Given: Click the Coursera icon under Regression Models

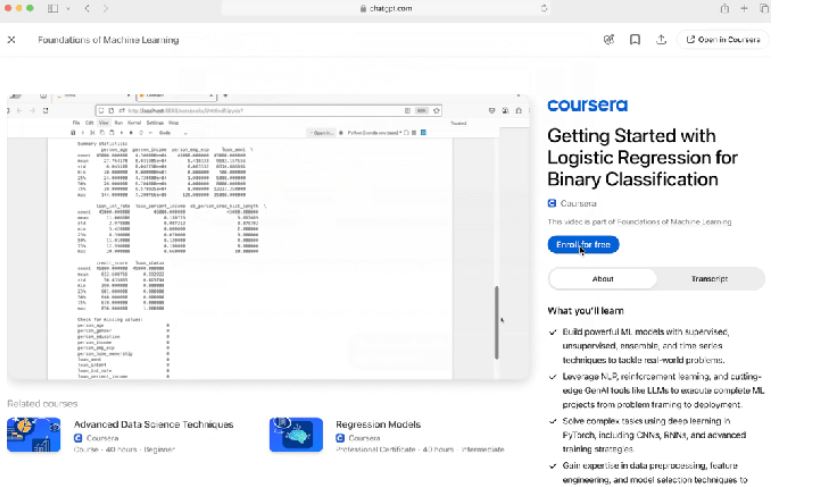Looking at the screenshot, I should click(340, 438).
